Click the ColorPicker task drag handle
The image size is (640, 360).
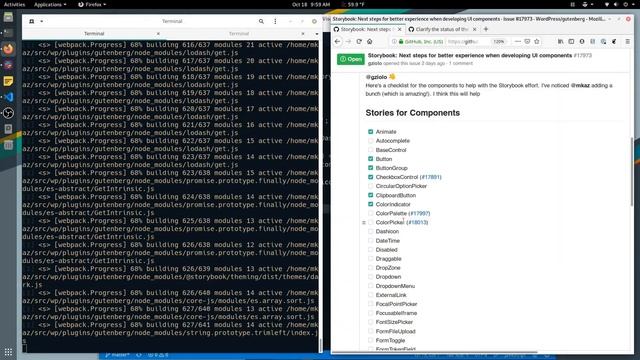(364, 223)
